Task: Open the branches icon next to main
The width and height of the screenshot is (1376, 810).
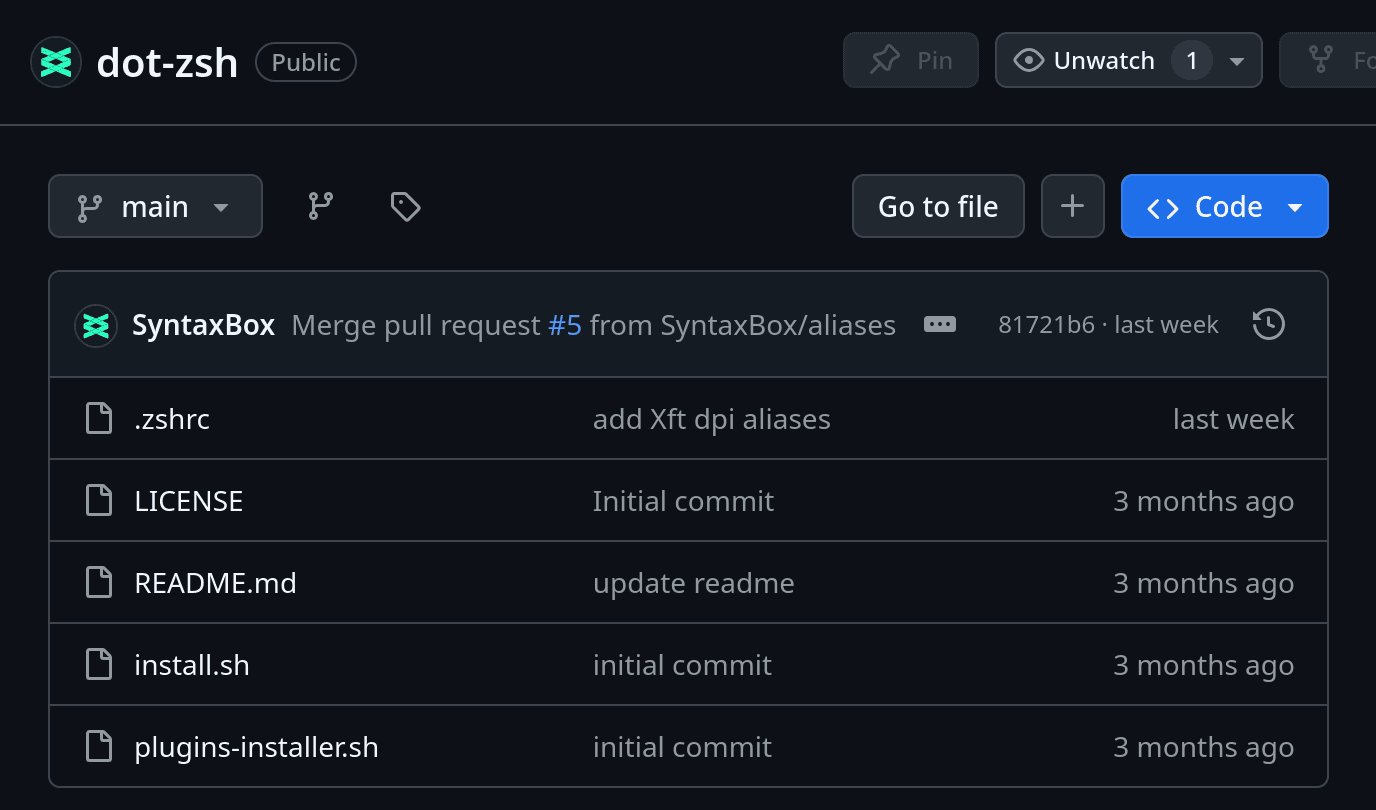Action: [x=320, y=206]
